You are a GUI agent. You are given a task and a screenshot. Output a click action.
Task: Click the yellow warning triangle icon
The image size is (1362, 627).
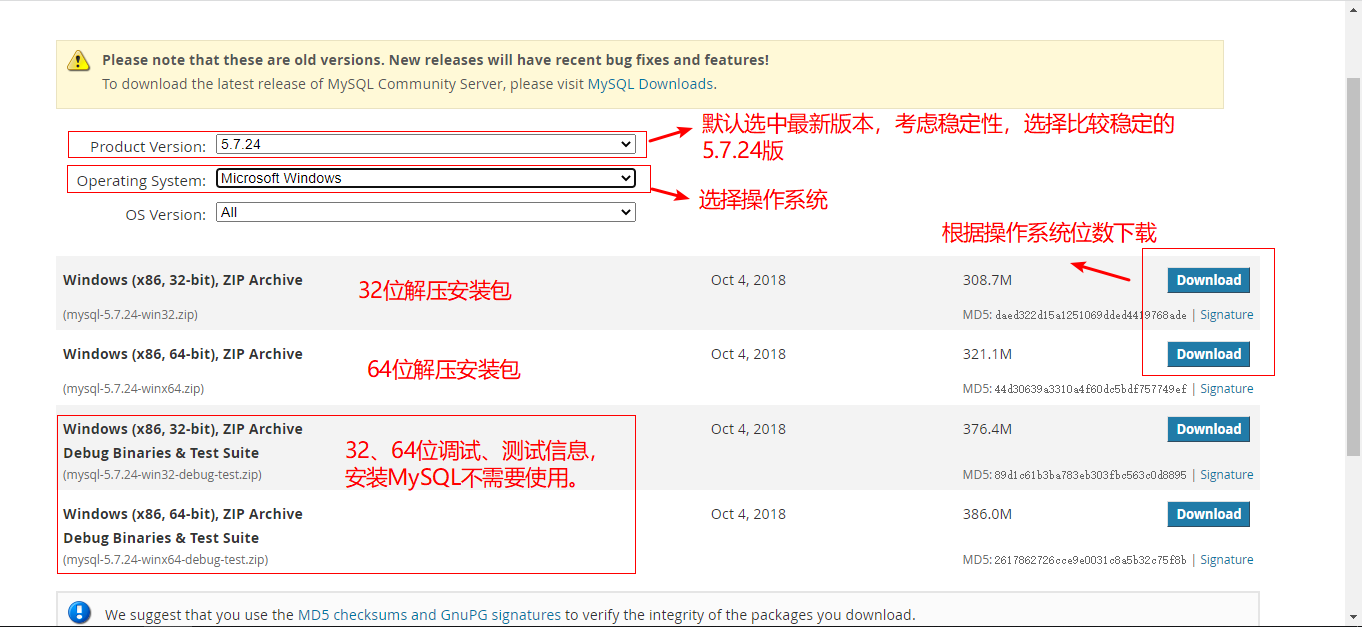click(79, 61)
